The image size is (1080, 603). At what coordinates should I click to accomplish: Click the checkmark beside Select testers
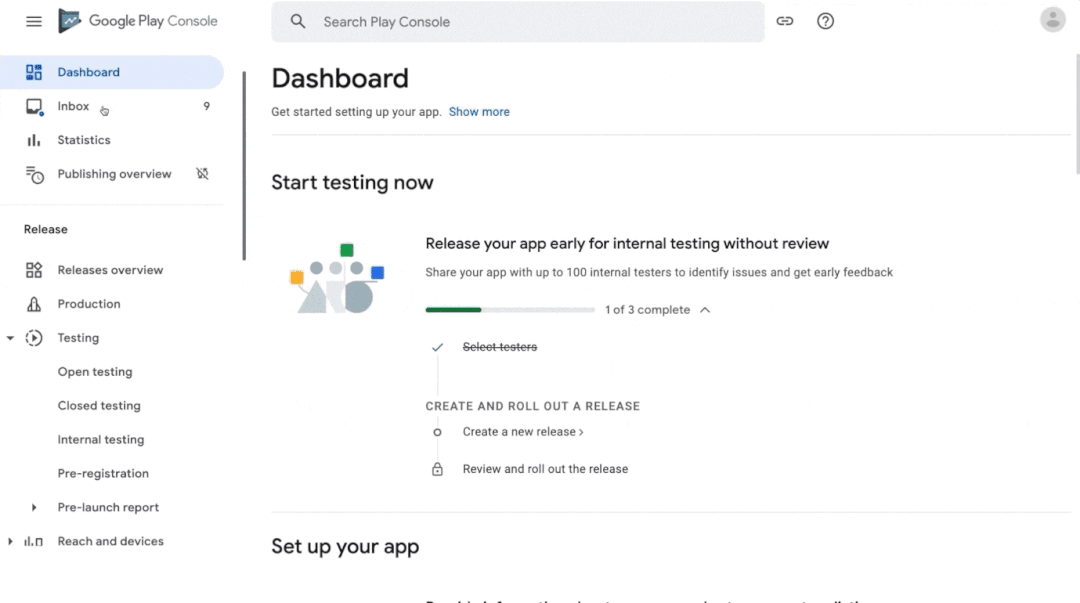437,347
